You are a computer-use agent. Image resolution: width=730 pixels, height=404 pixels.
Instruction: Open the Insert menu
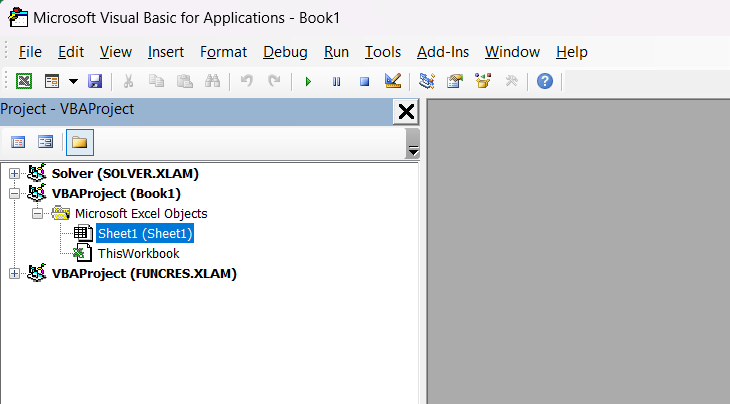[166, 52]
